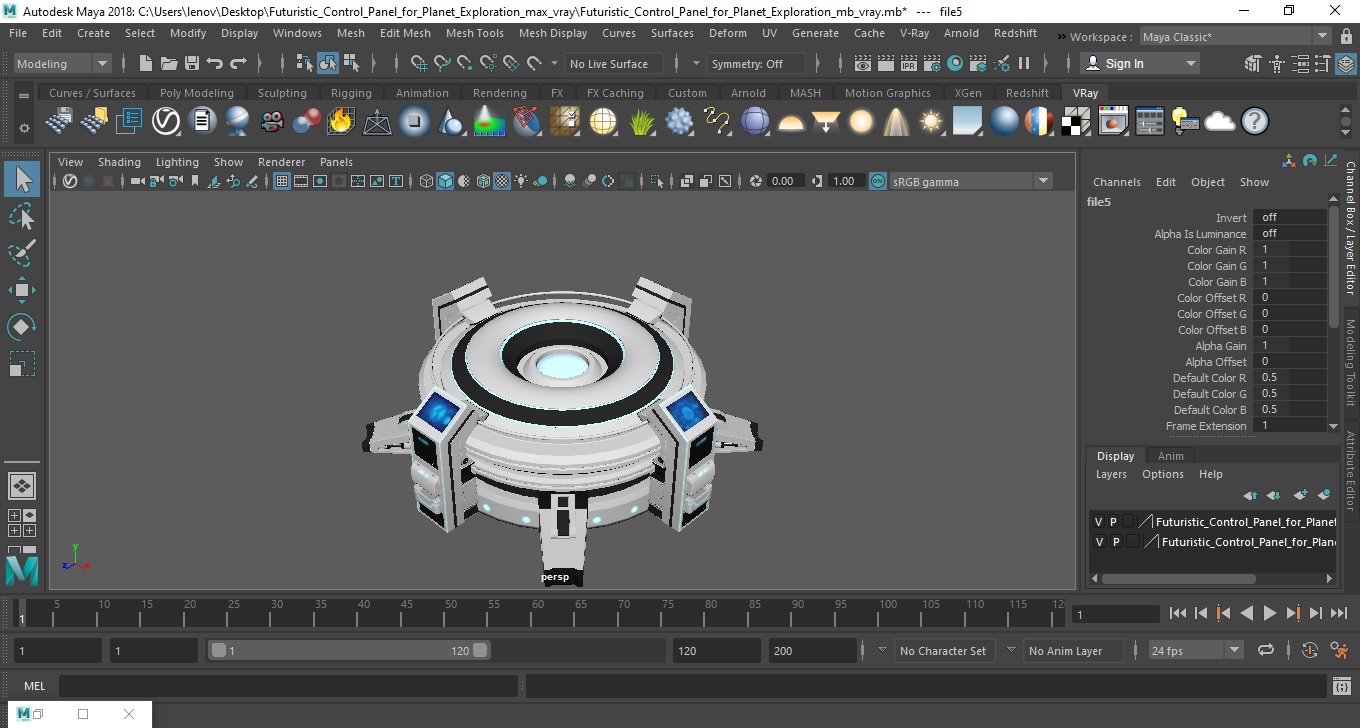
Task: Toggle playback P of first display layer
Action: [x=1113, y=522]
